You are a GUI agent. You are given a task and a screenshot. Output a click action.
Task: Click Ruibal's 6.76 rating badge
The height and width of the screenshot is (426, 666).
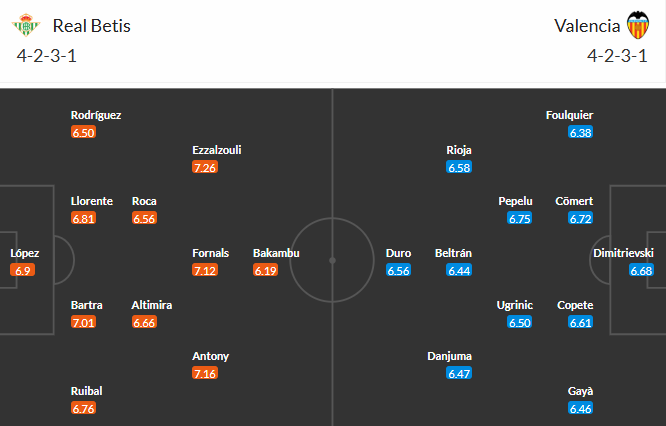[x=84, y=408]
